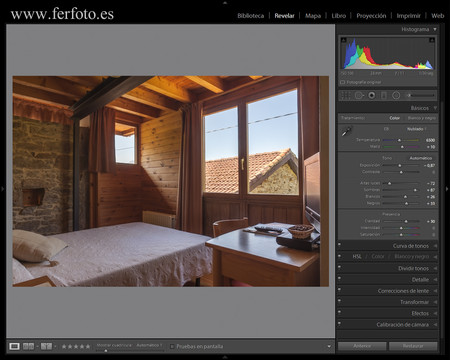Toggle Fotografía original checkbox under histogram
This screenshot has height=360, width=450.
pos(342,82)
